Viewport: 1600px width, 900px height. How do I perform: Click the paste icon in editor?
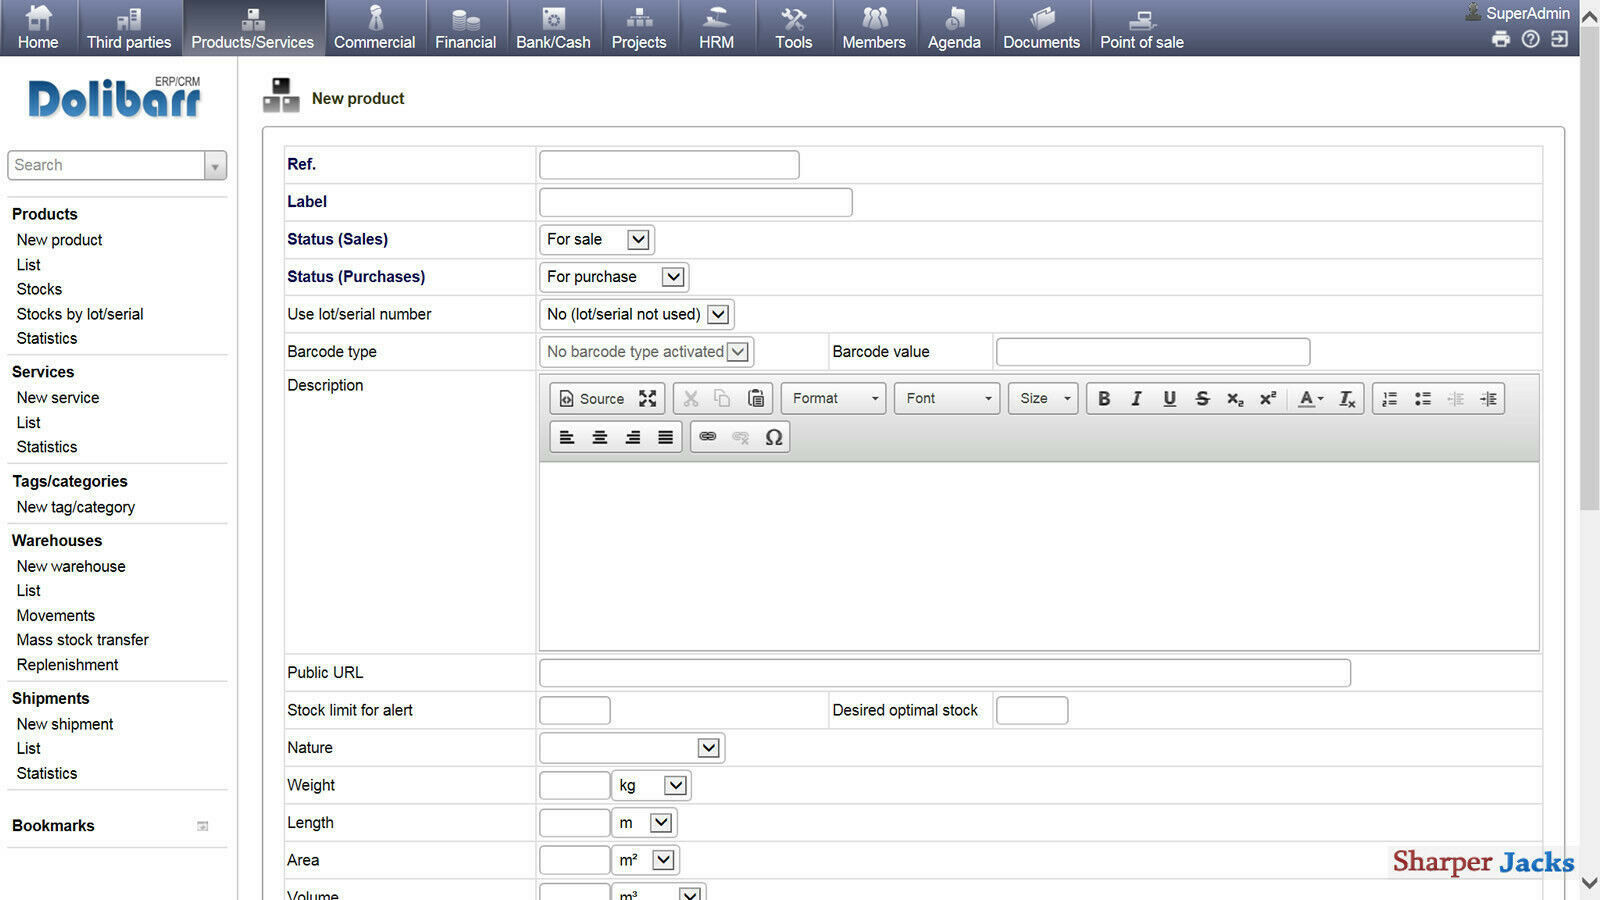click(756, 398)
